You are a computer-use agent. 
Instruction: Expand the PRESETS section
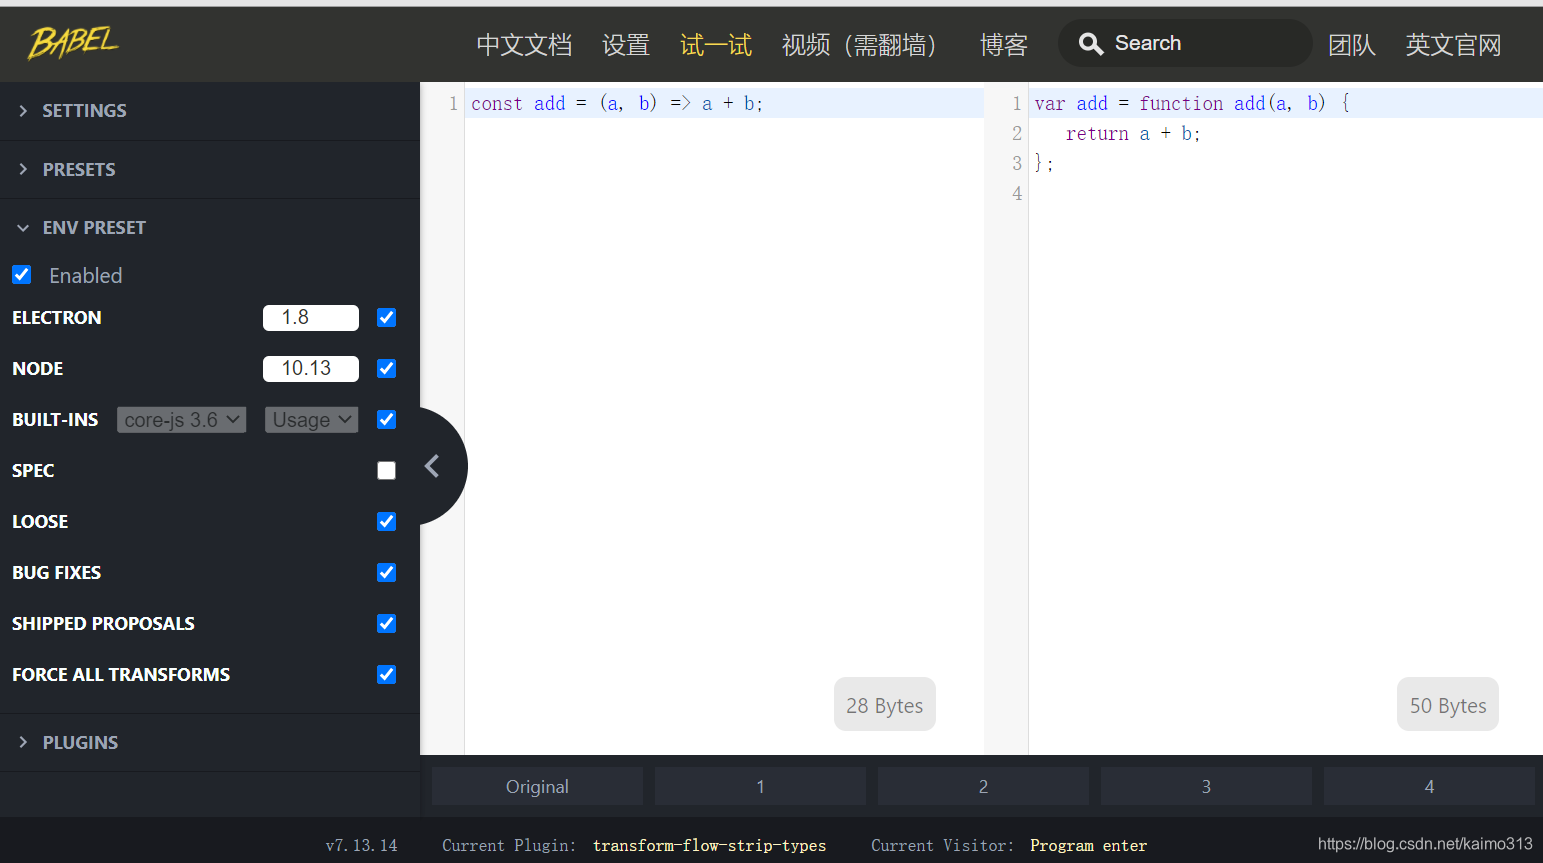tap(79, 169)
